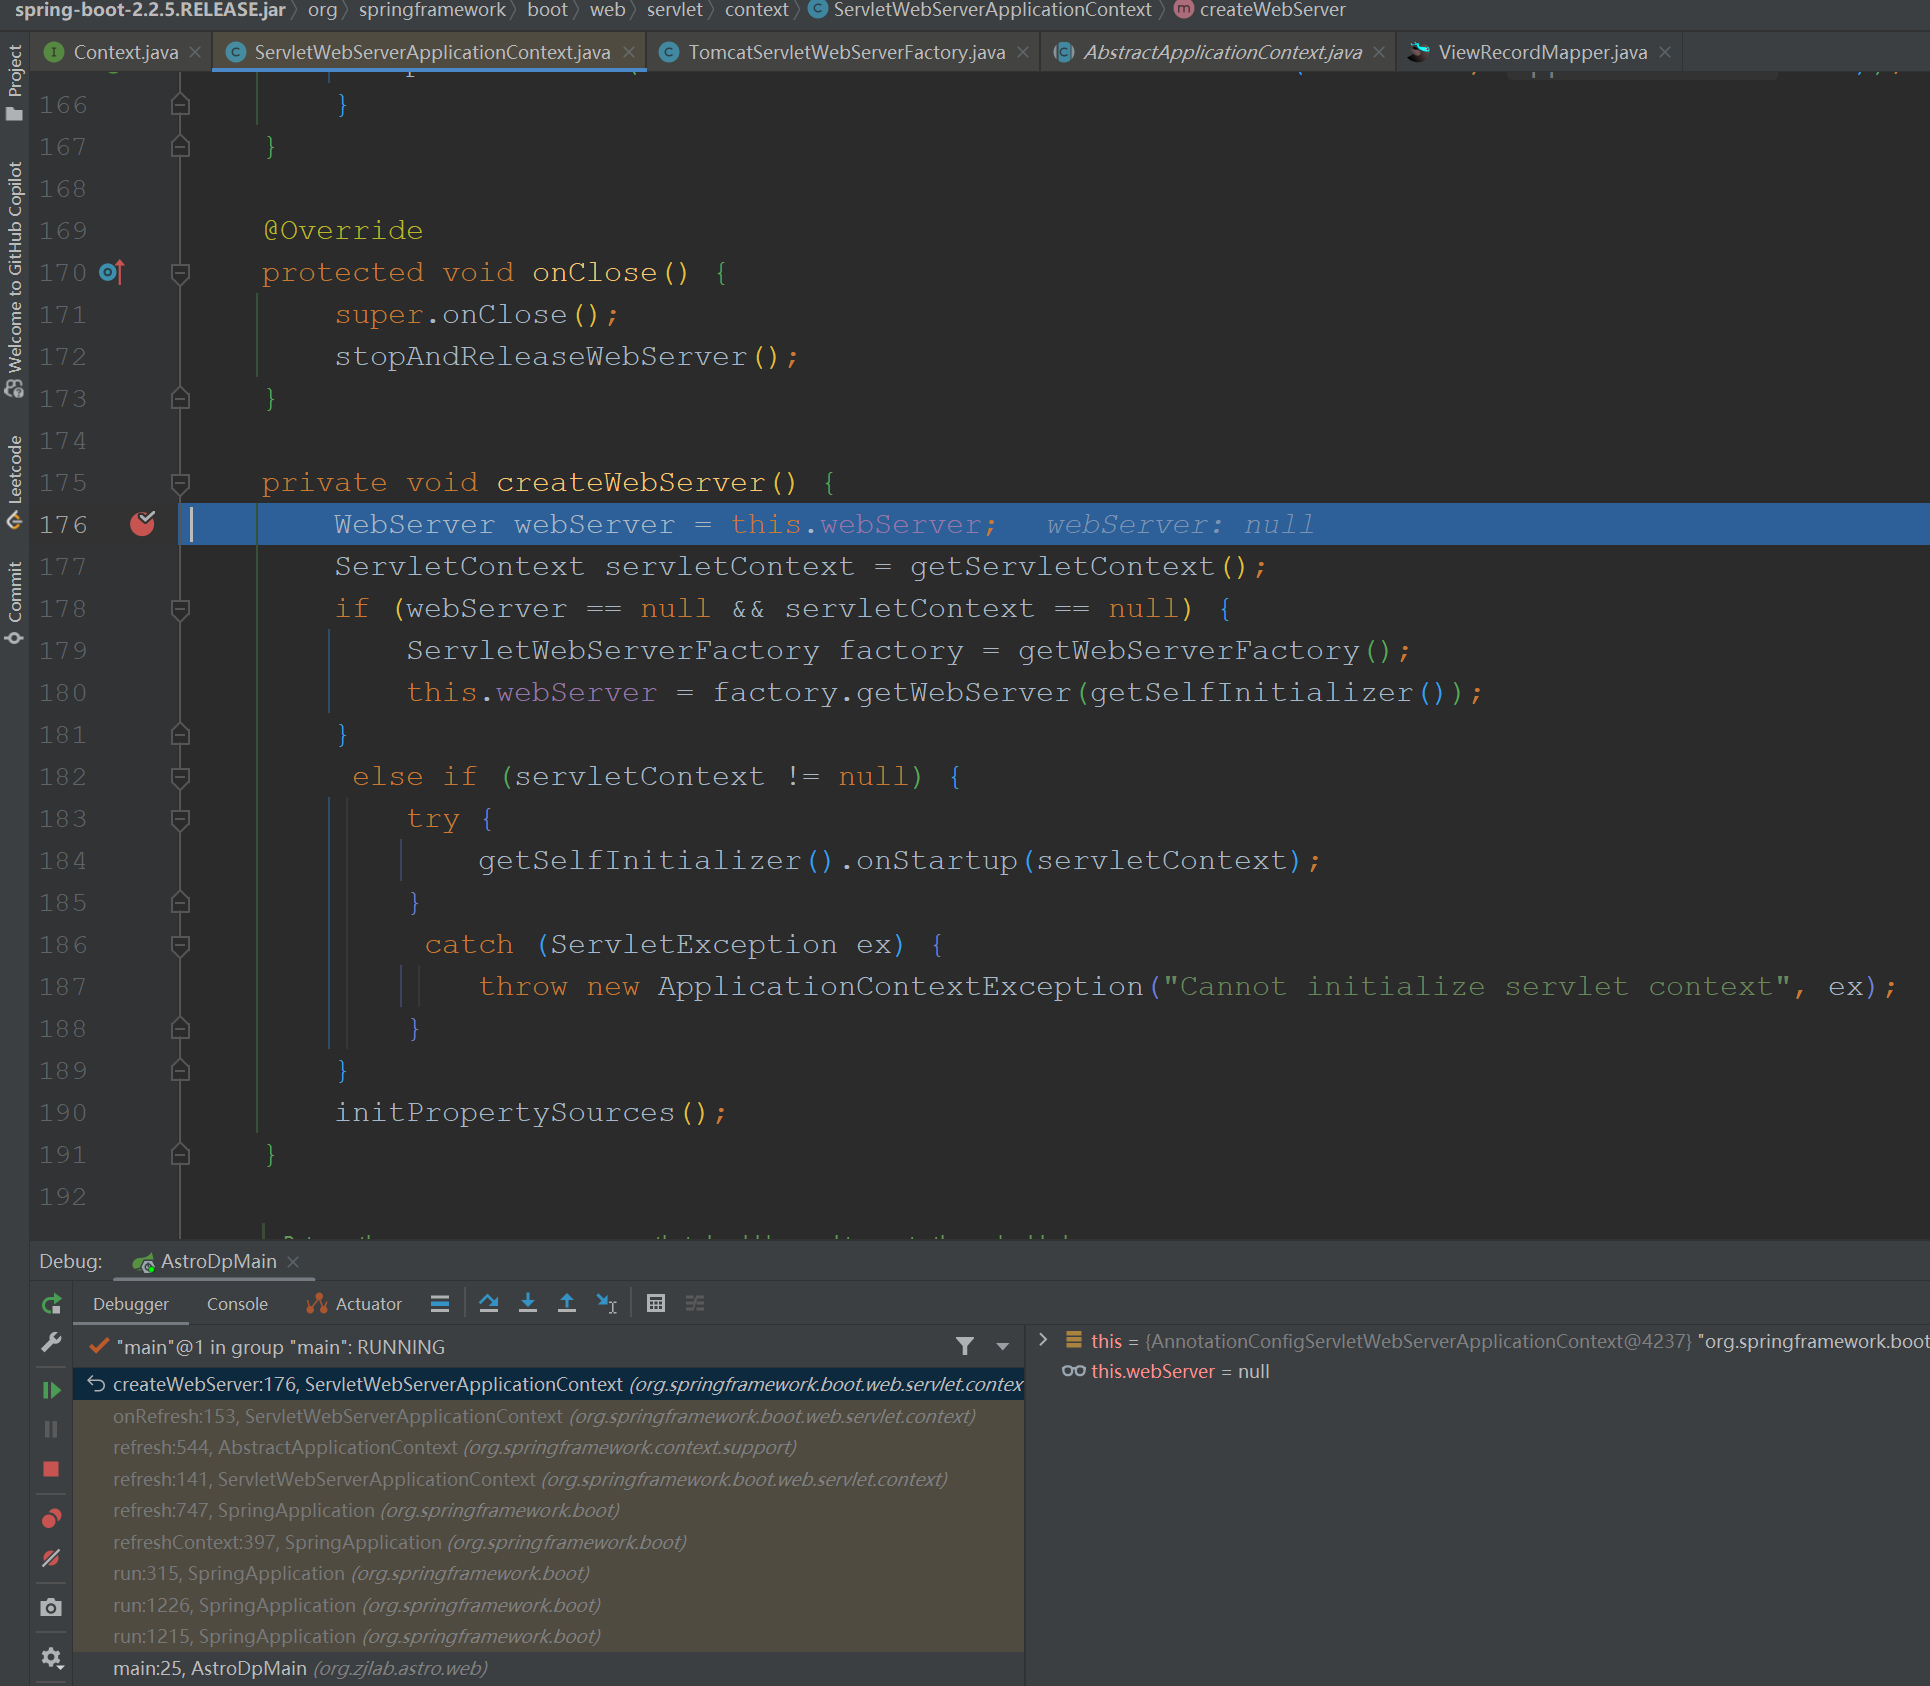Switch to TomcatServletWebServerFactory.java tab

coord(845,52)
